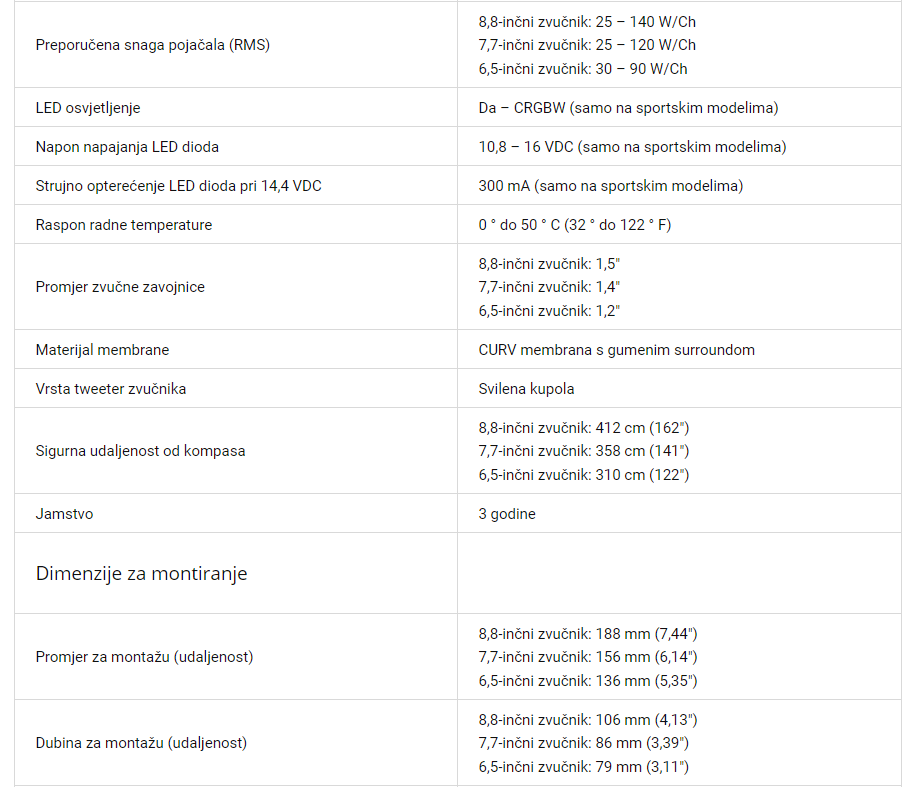
Task: Click the 'Jamstvo' row label
Action: 64,514
